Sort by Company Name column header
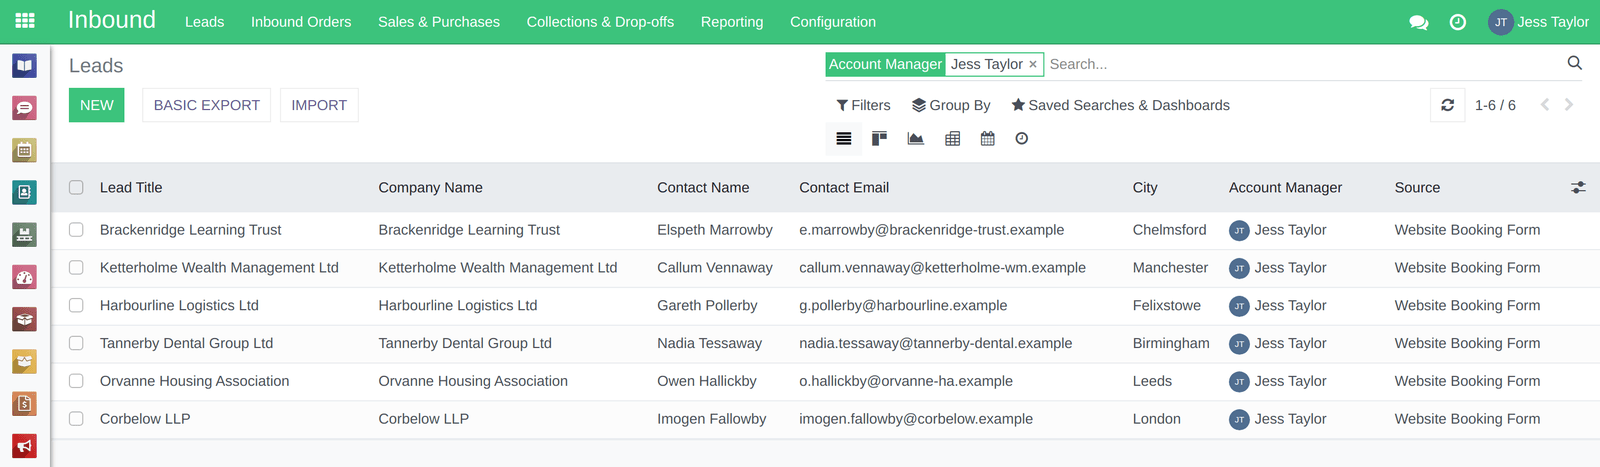Screen dimensions: 1600x467 point(431,187)
